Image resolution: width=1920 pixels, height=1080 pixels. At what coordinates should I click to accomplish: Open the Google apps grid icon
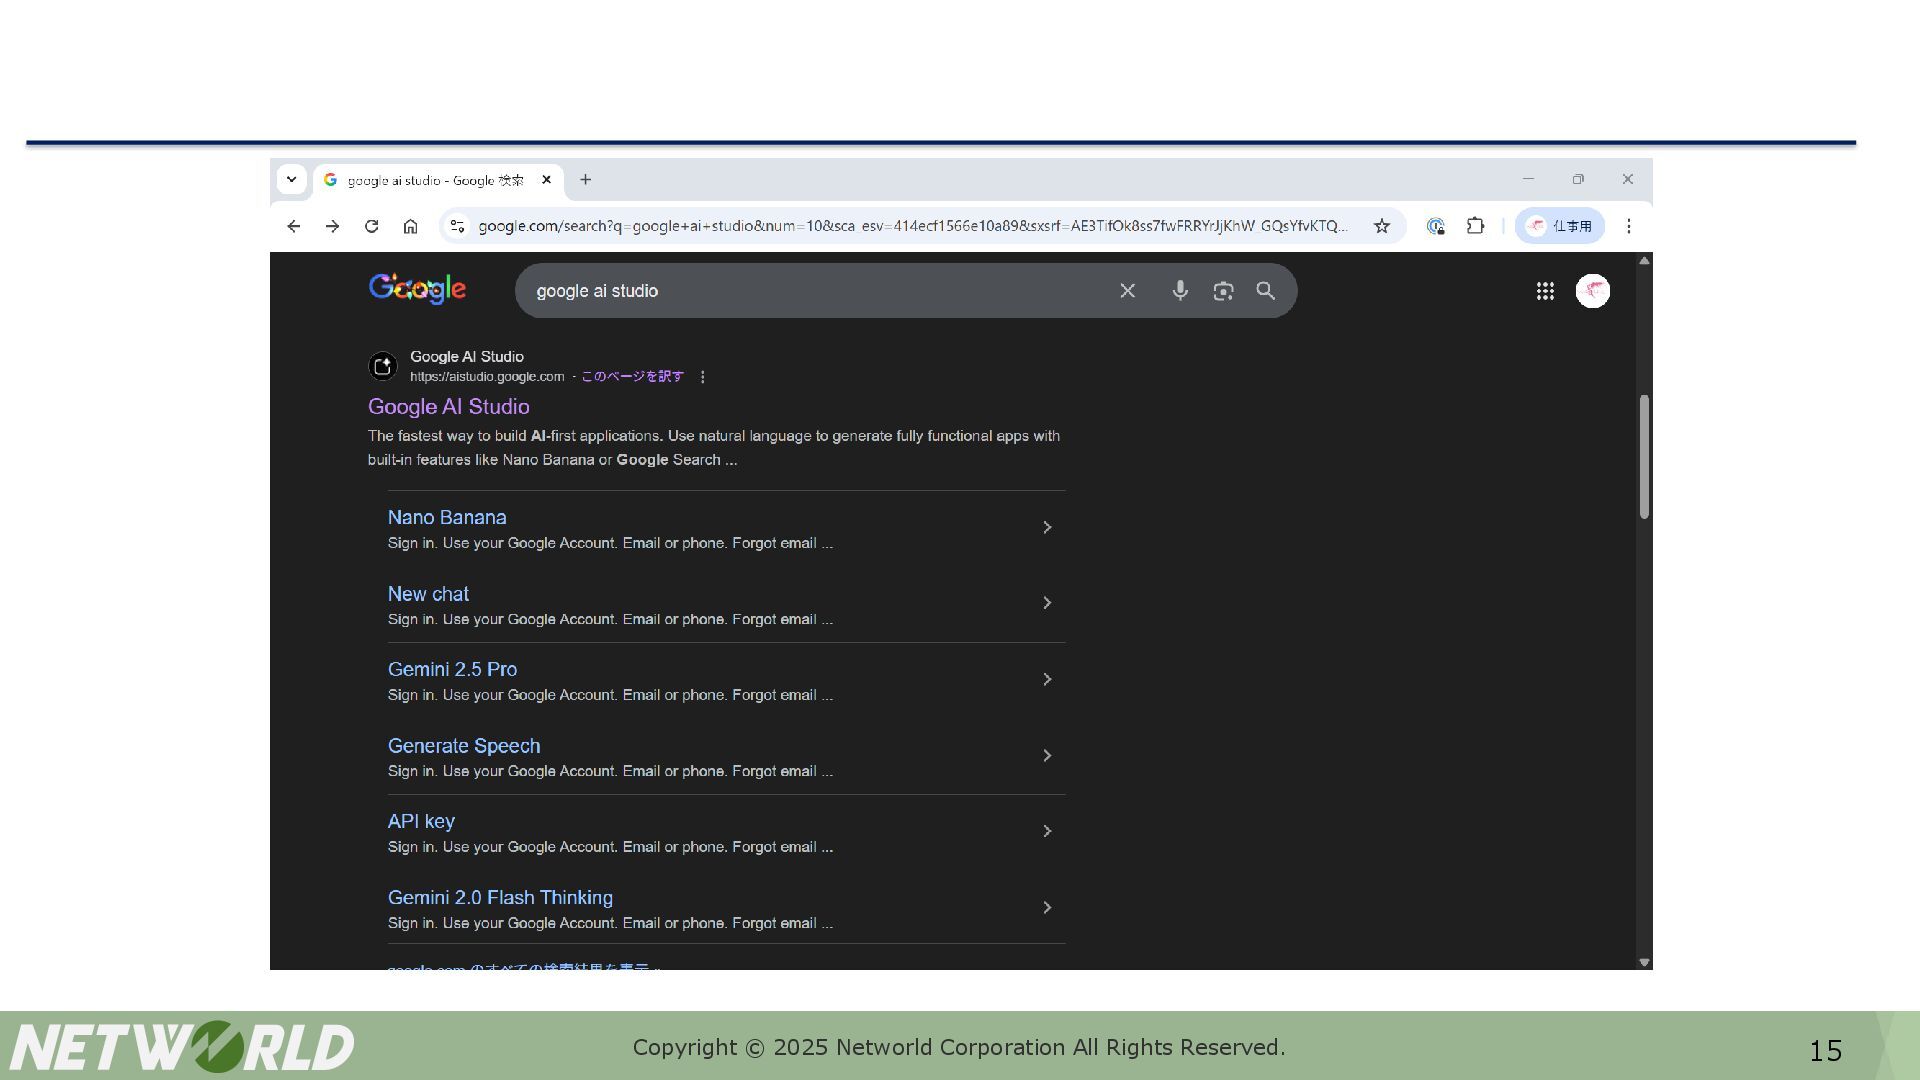1545,291
